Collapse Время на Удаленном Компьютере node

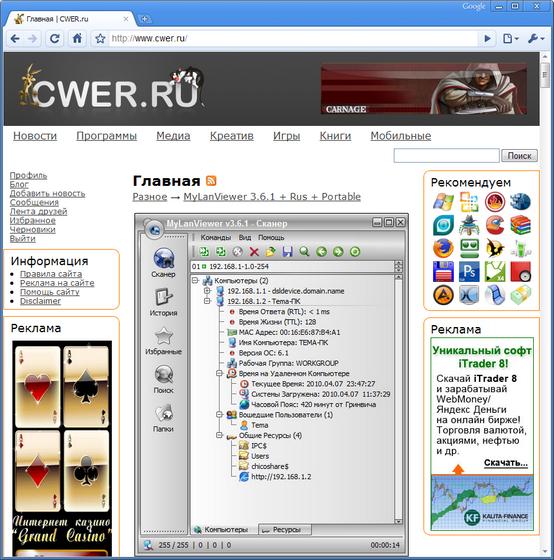[x=219, y=374]
